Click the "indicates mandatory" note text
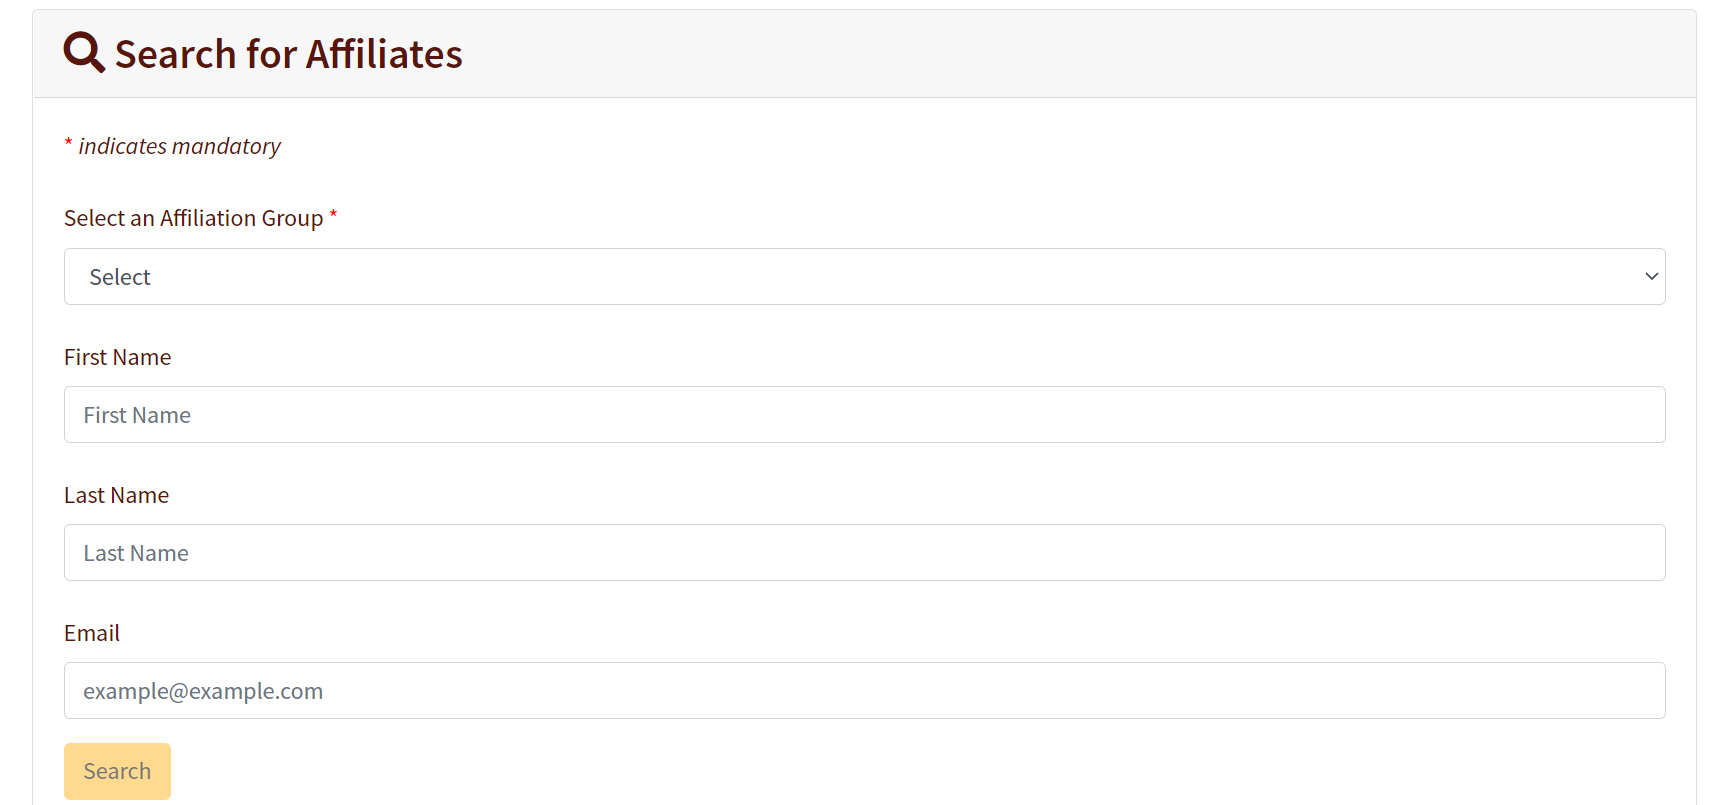 (x=179, y=146)
